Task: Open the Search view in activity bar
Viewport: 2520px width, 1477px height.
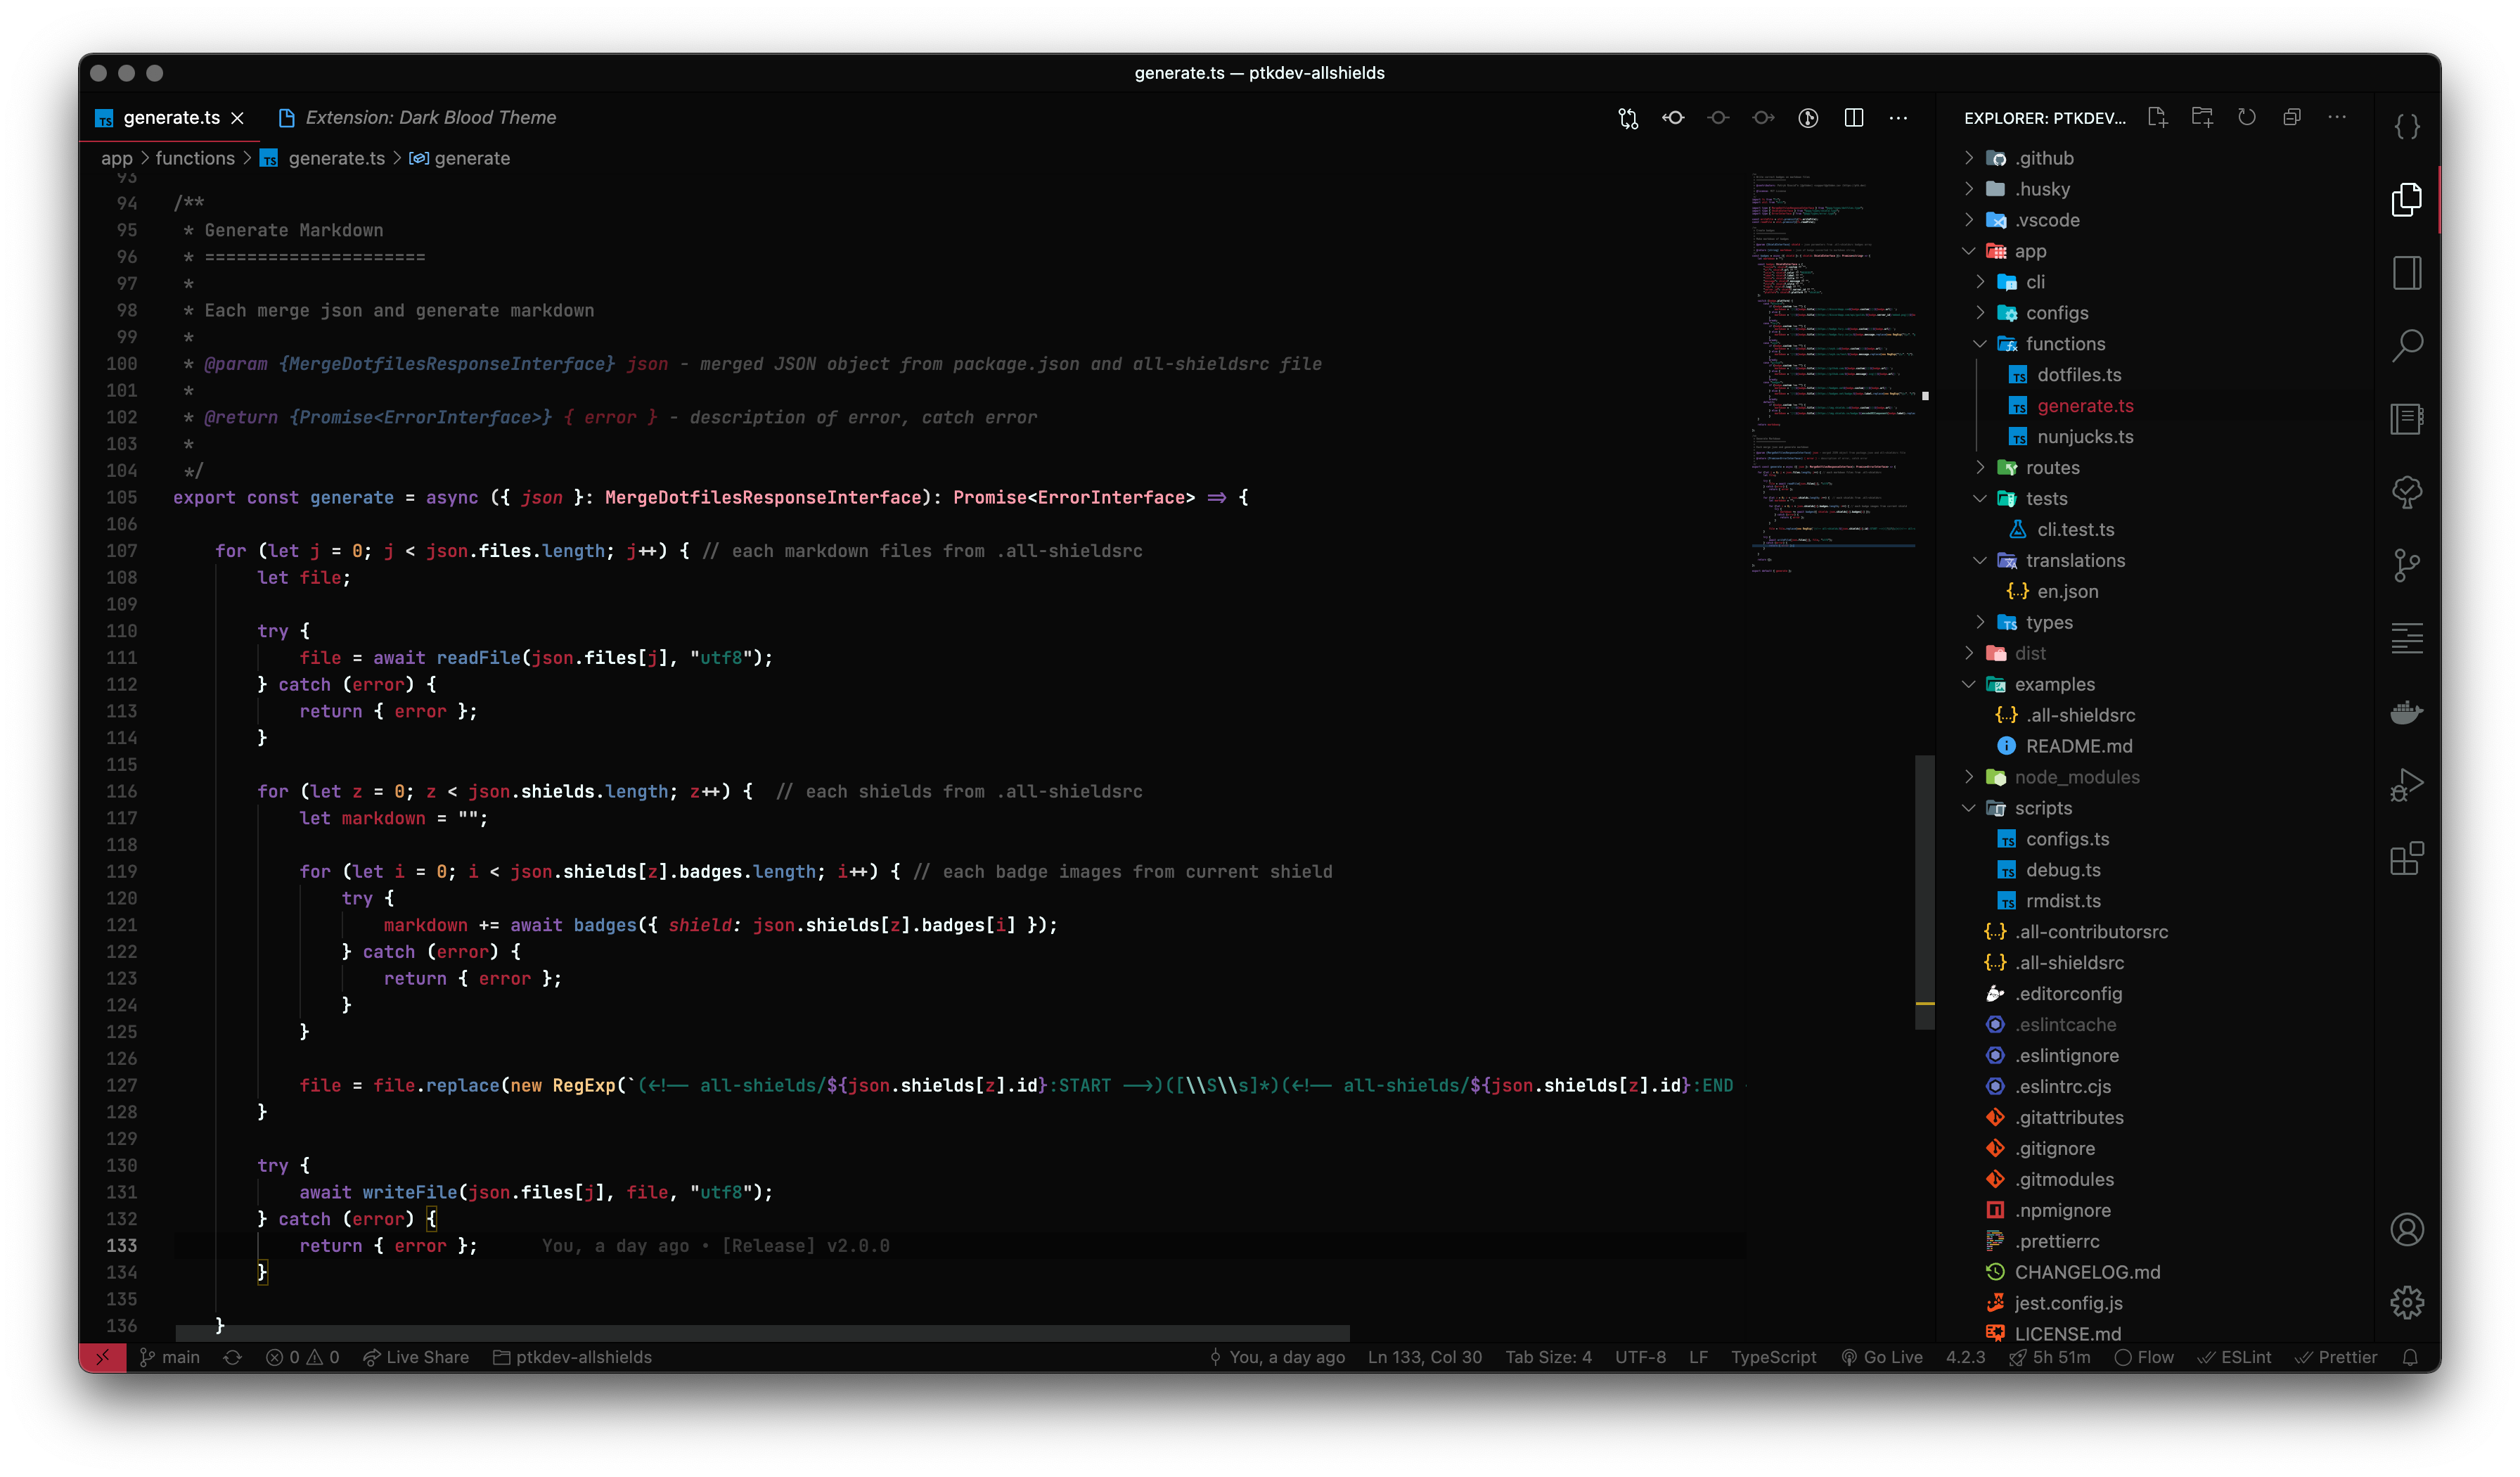Action: [x=2406, y=346]
